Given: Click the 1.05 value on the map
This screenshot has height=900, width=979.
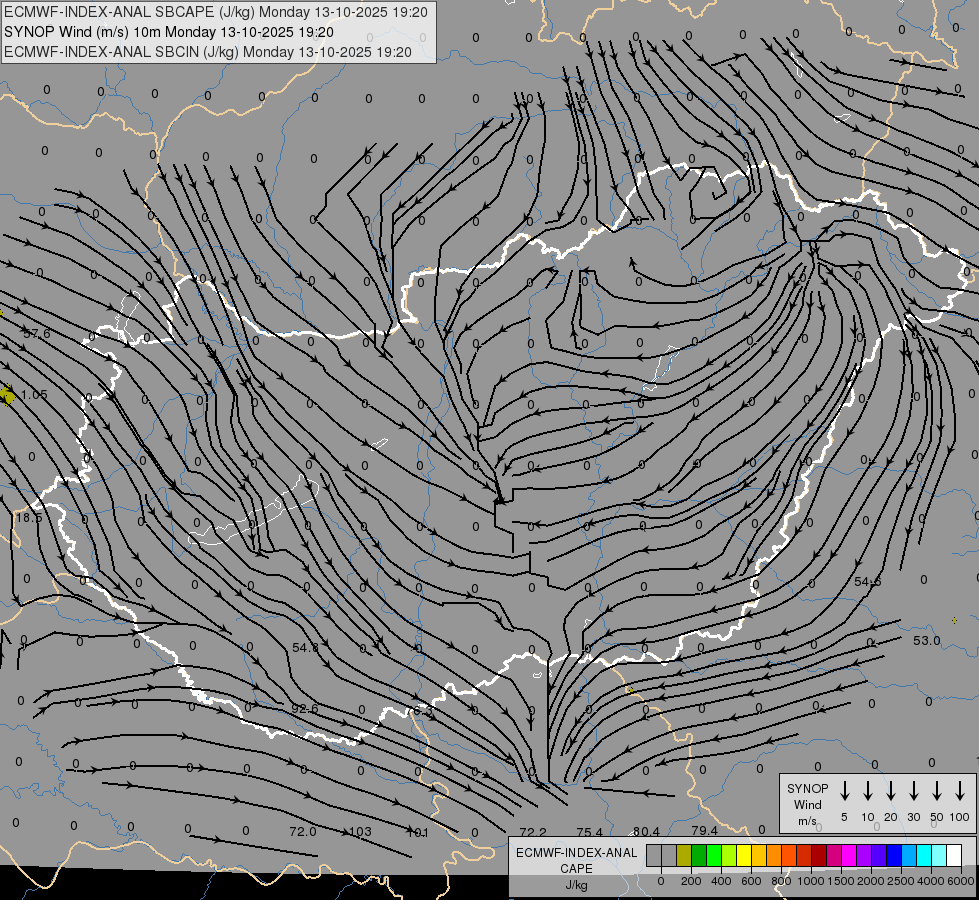Looking at the screenshot, I should 34,395.
